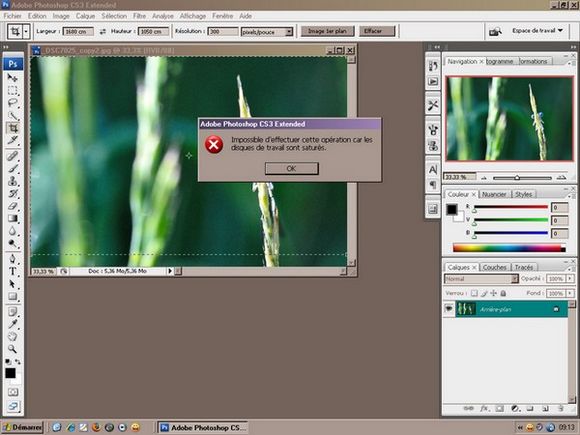Select the History Brush tool
This screenshot has height=435, width=580.
12,193
